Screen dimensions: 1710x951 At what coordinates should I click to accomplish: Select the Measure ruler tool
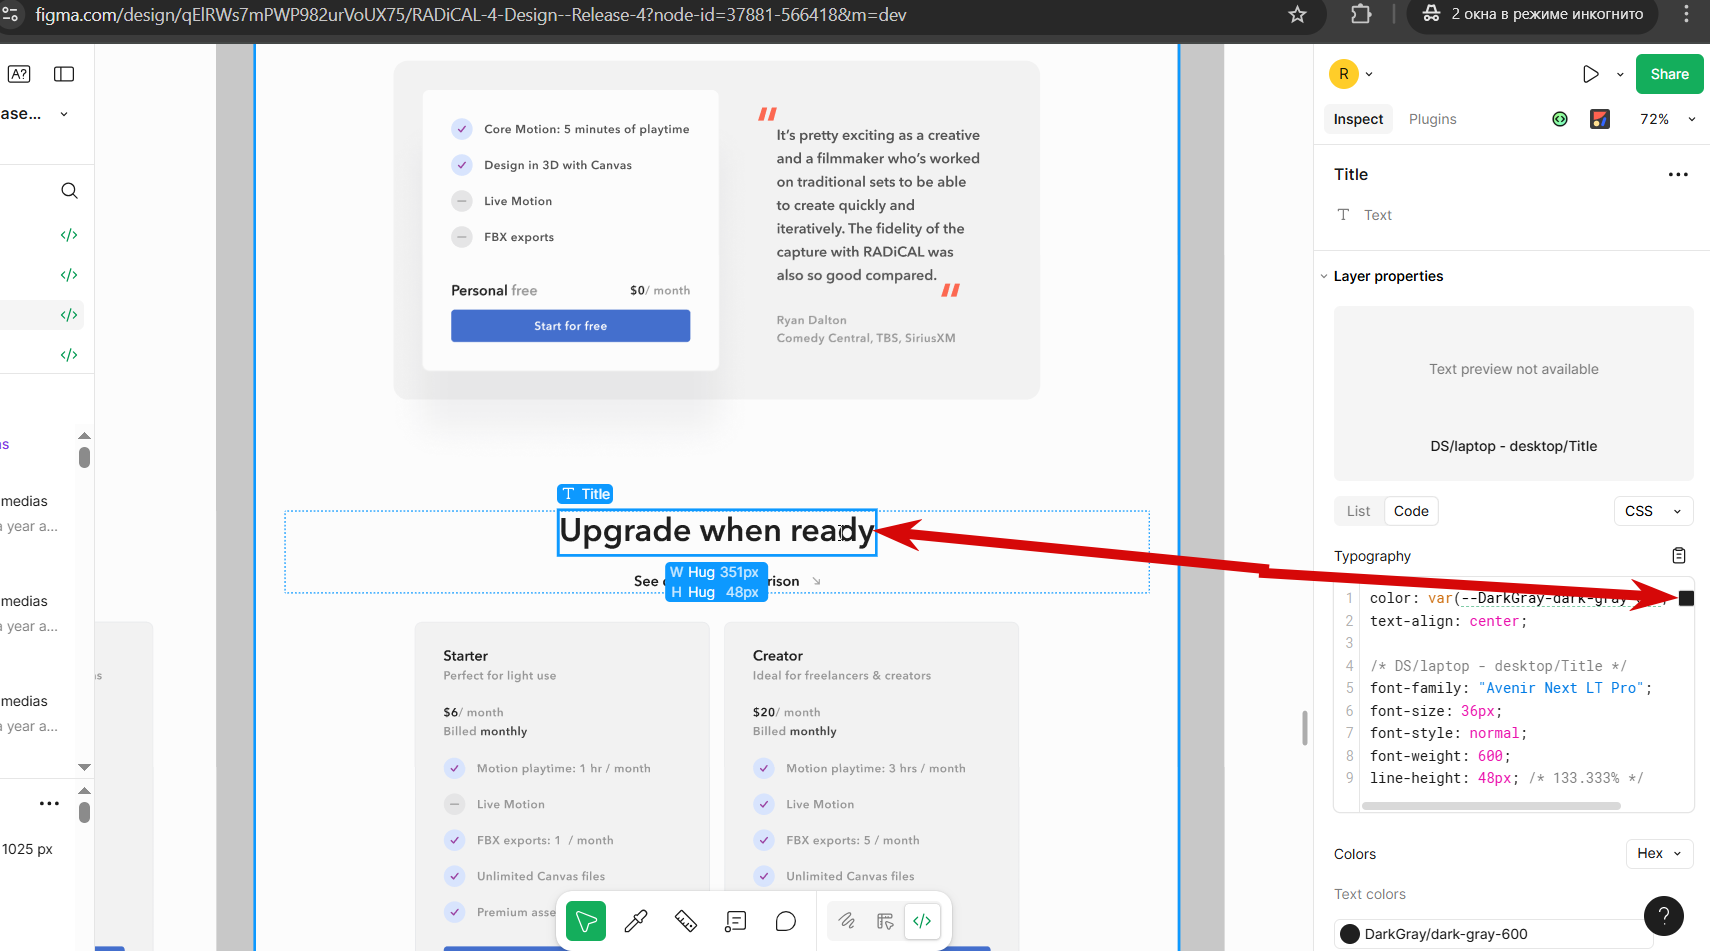(686, 921)
